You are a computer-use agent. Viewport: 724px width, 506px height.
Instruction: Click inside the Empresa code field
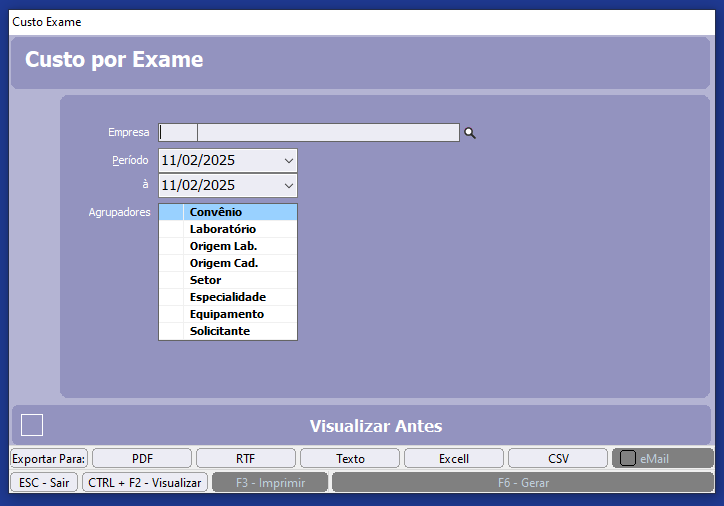(x=178, y=133)
